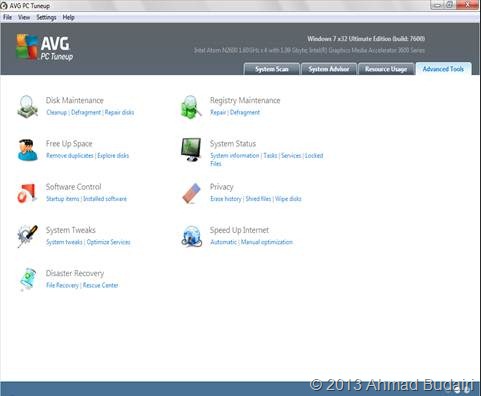Click the Software Control icon

point(27,193)
